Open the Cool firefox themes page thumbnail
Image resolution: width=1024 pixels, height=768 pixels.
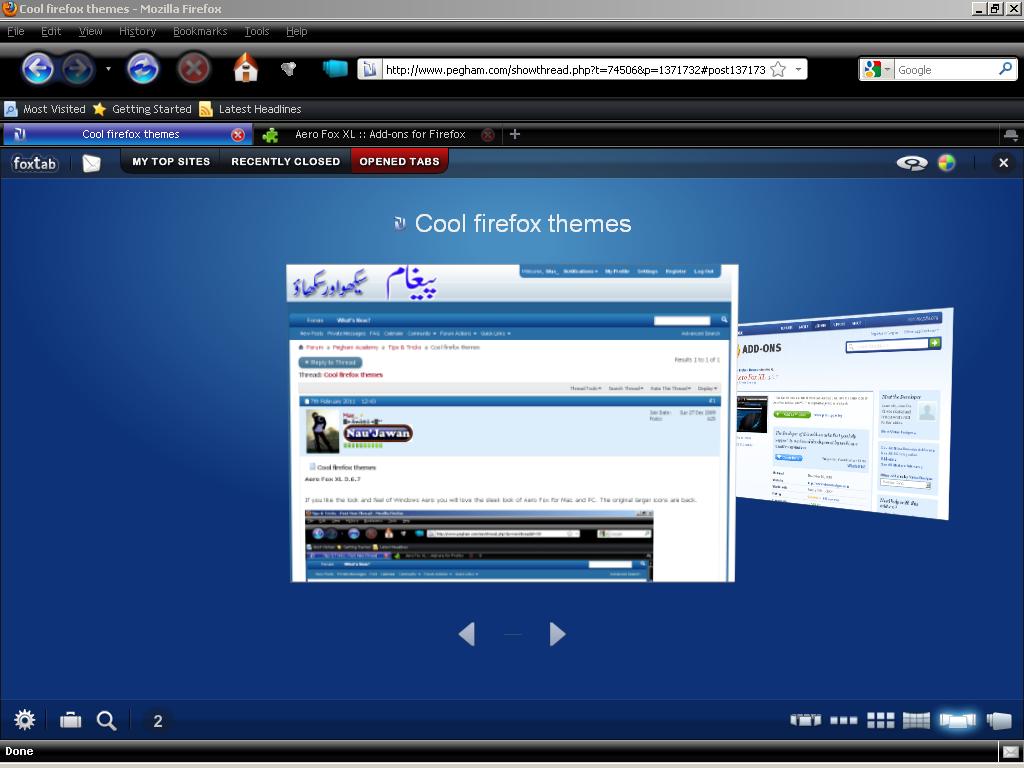point(511,423)
